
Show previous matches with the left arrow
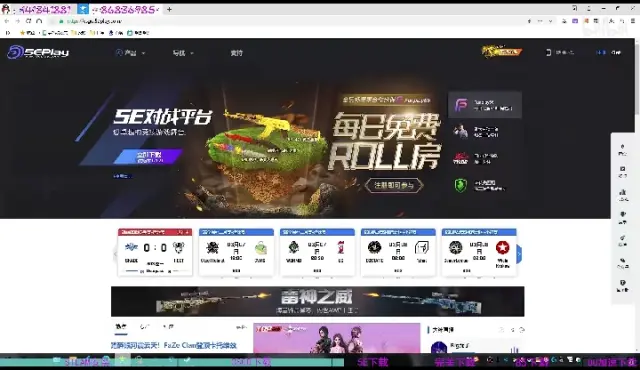pos(115,254)
